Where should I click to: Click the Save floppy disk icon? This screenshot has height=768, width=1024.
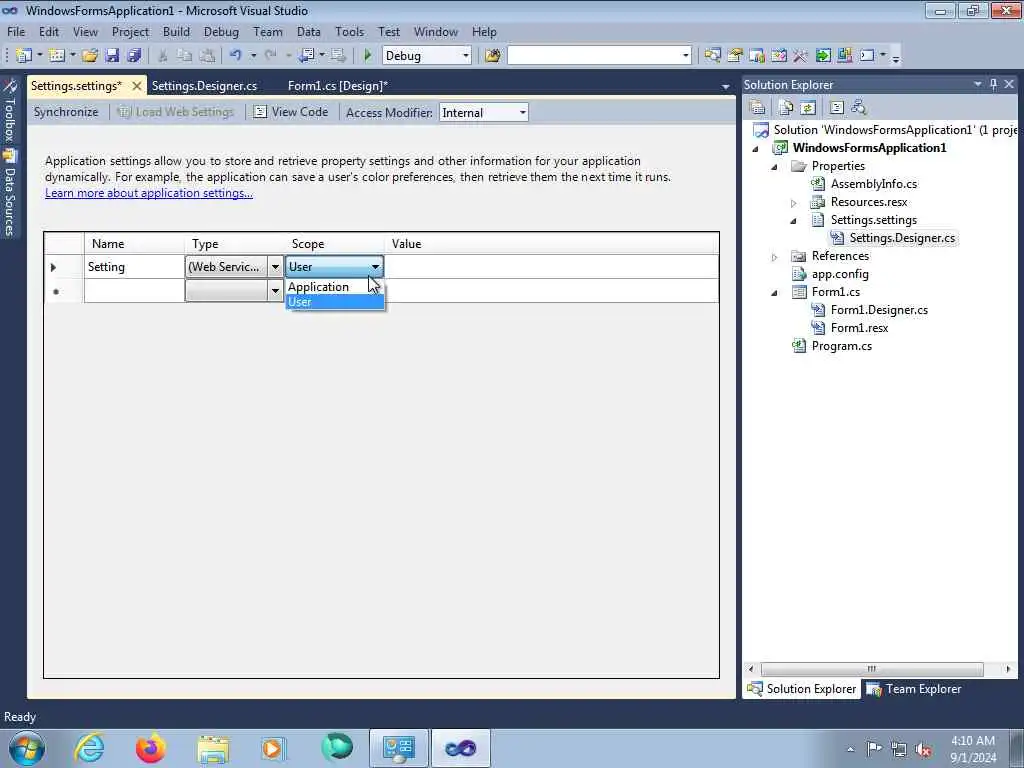point(112,56)
